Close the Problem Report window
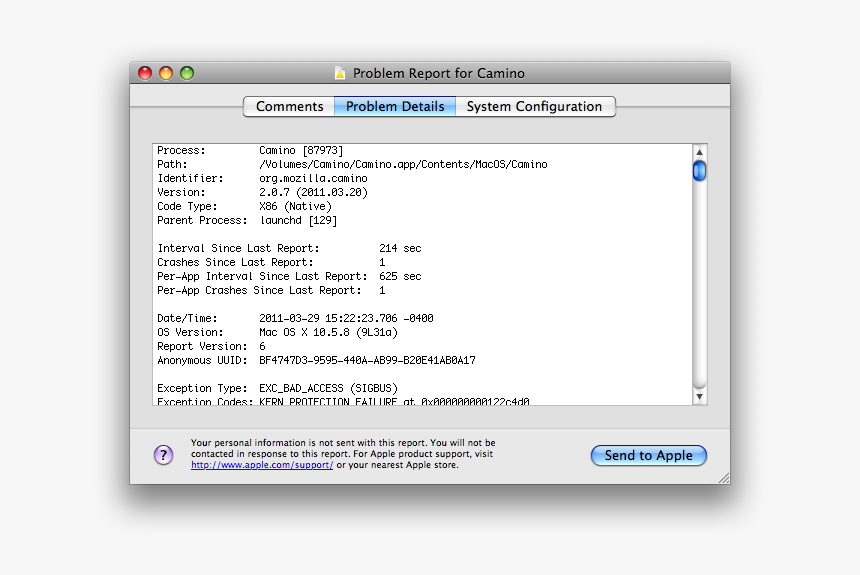The height and width of the screenshot is (575, 860). [145, 73]
